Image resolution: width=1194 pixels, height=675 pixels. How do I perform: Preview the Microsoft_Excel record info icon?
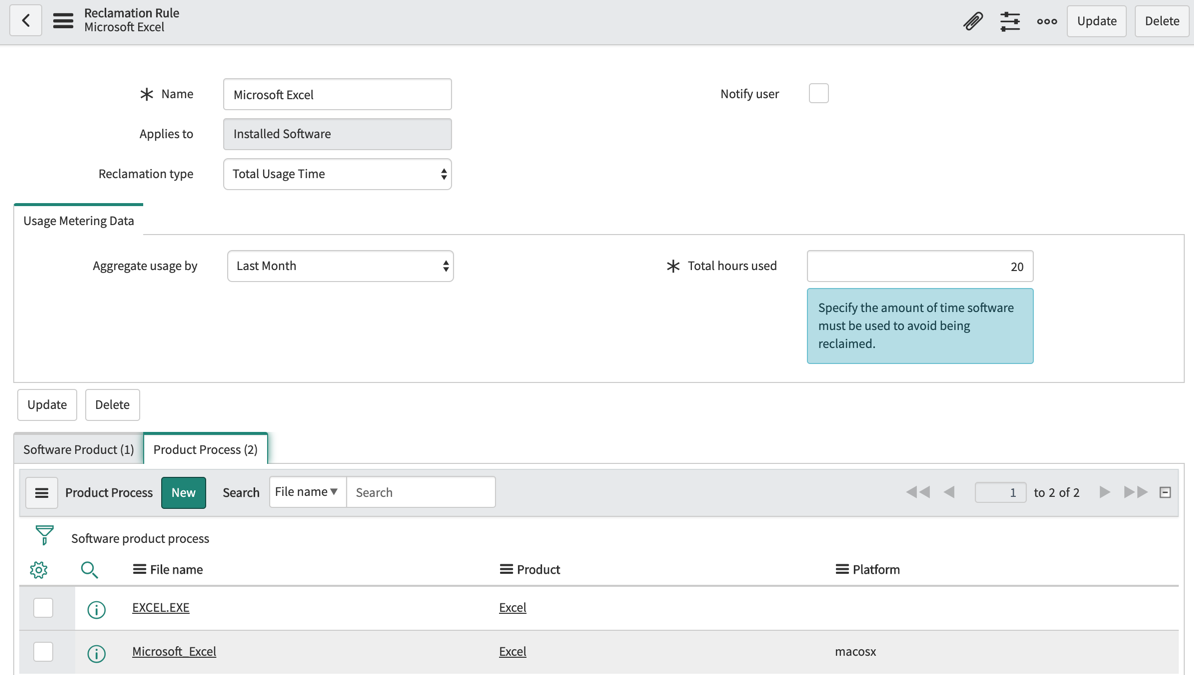96,654
